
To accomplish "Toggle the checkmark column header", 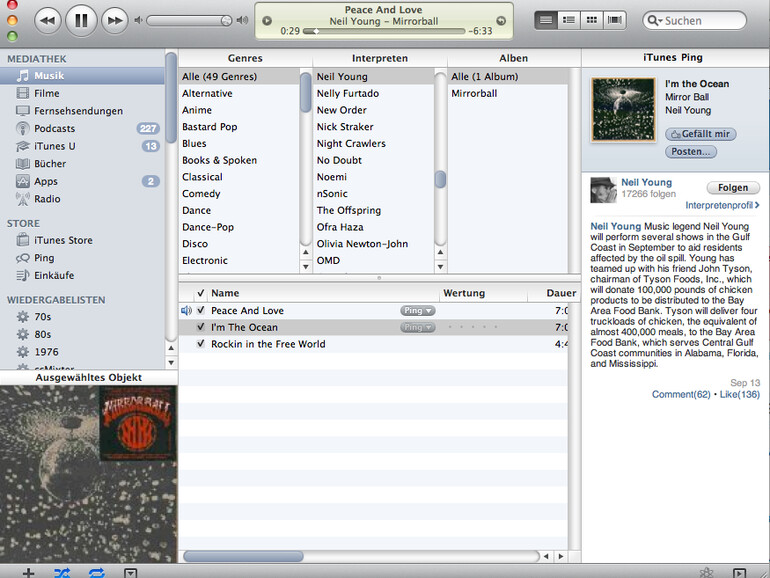I will coord(200,293).
